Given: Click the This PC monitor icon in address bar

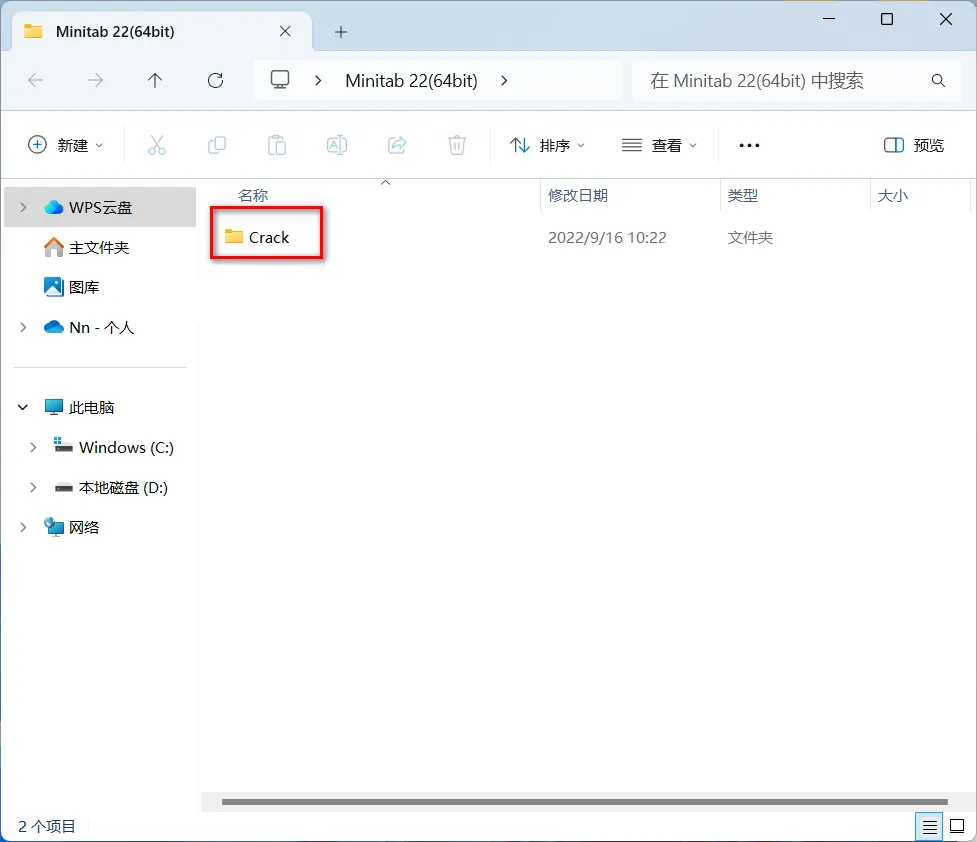Looking at the screenshot, I should click(280, 80).
